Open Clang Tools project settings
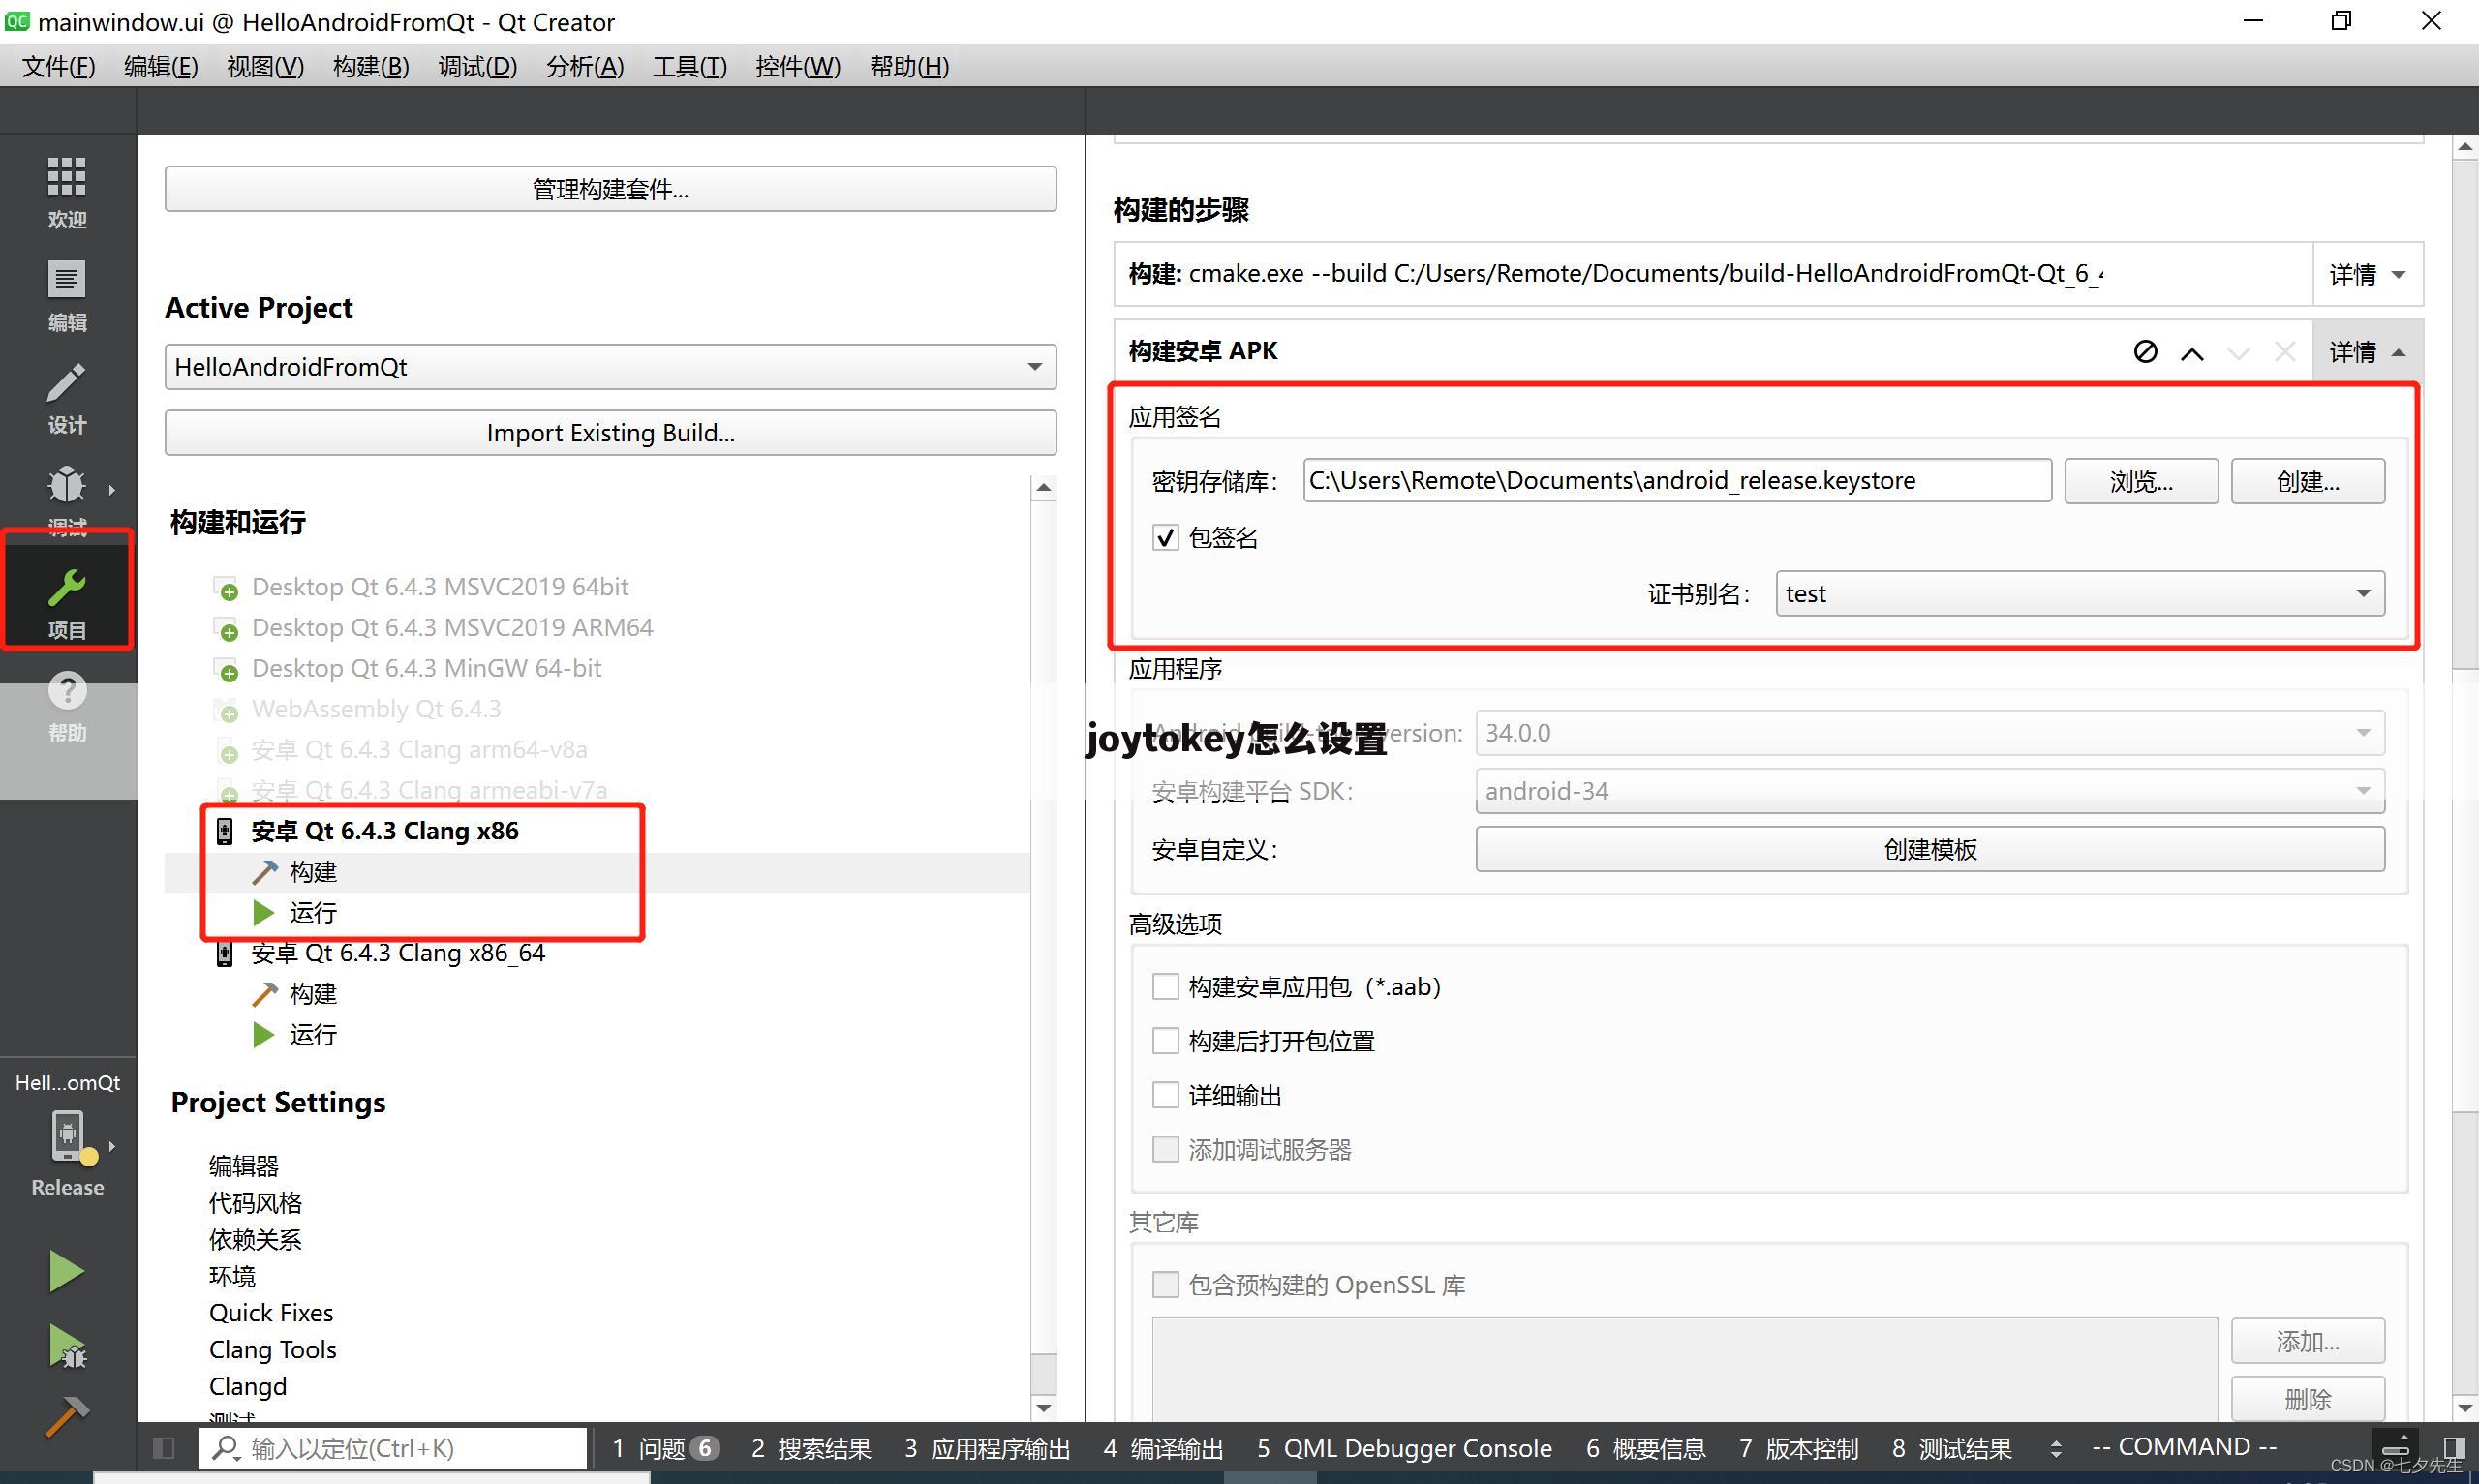 [x=272, y=1350]
